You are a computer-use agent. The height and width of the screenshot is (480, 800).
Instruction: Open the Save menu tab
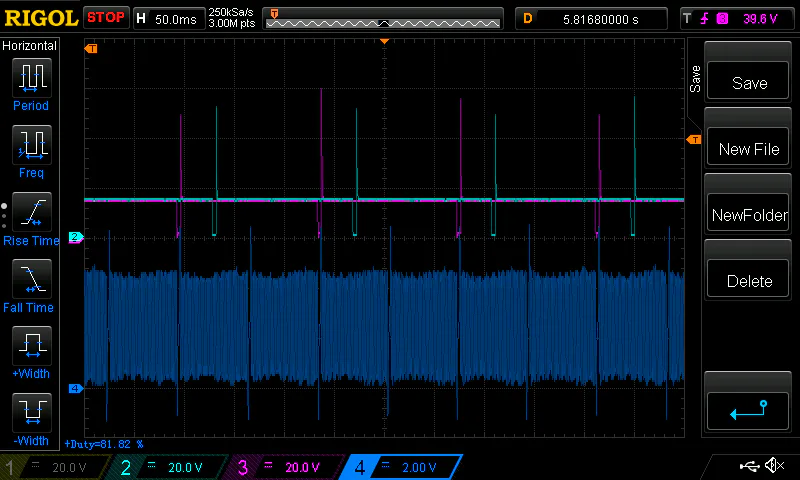695,79
